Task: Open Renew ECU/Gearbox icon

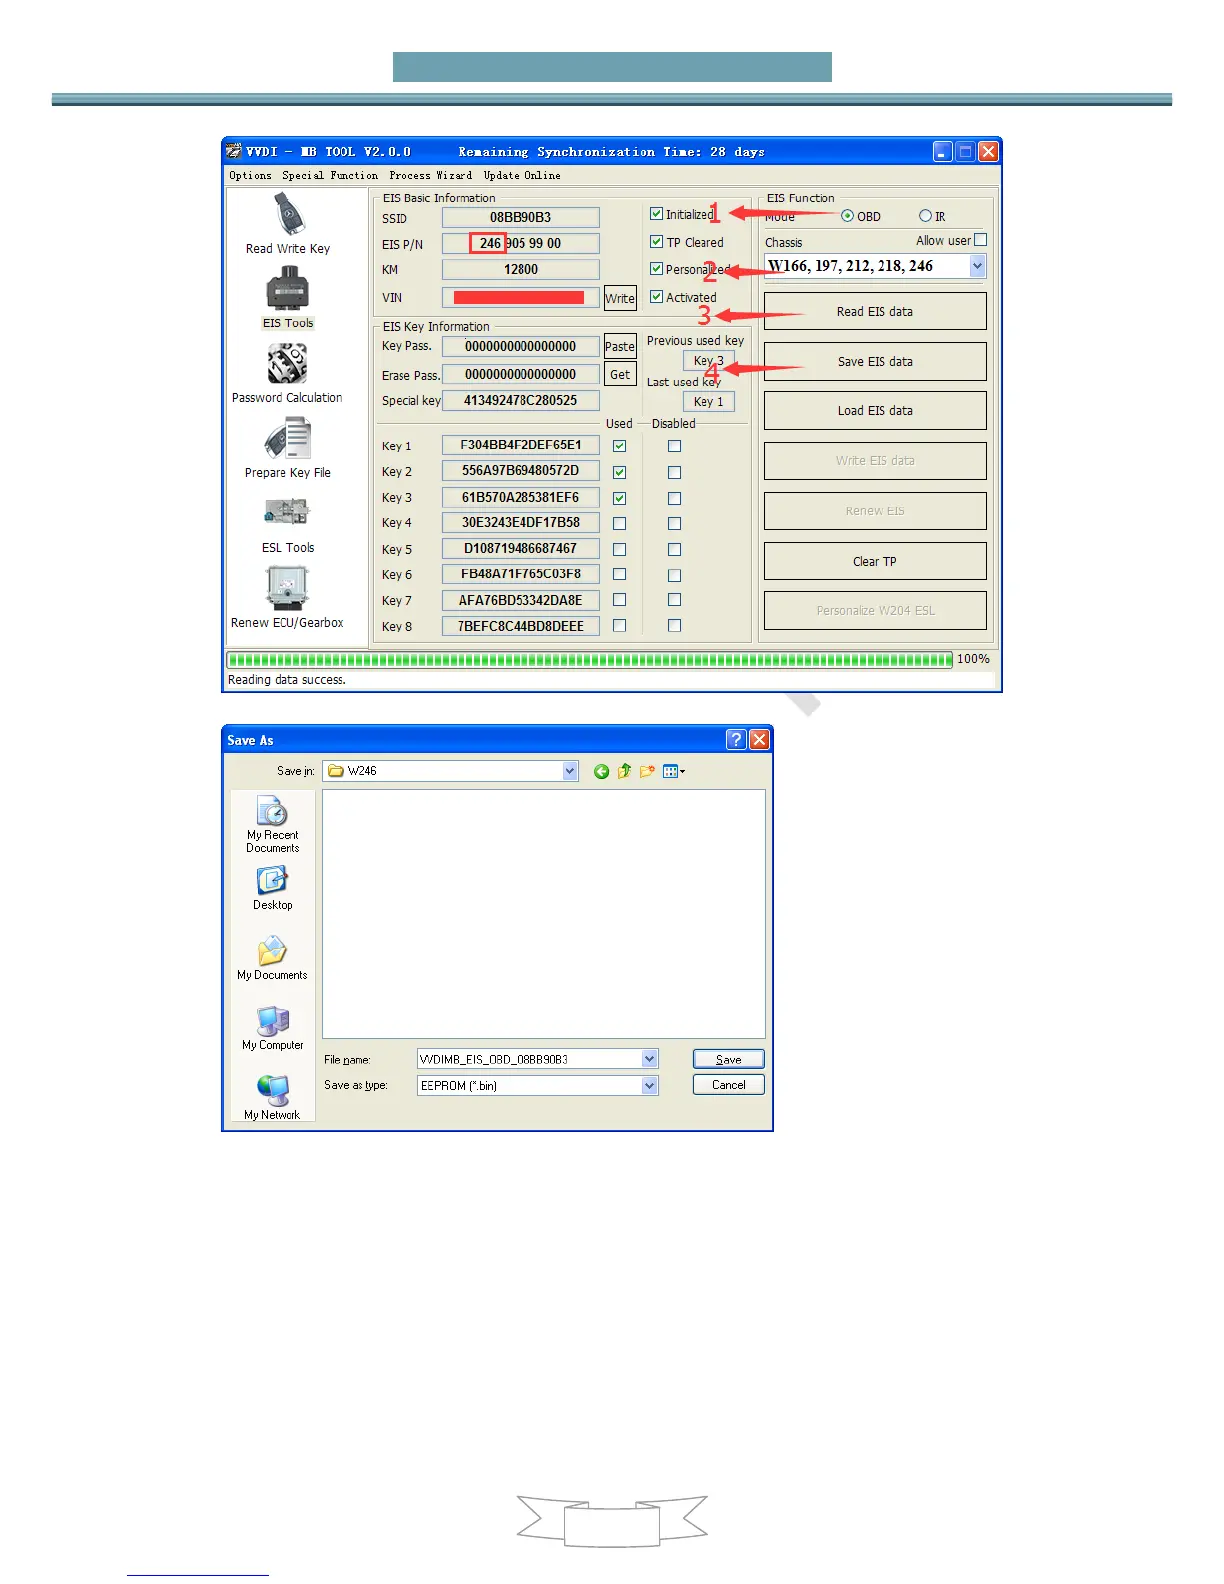Action: pos(287,588)
